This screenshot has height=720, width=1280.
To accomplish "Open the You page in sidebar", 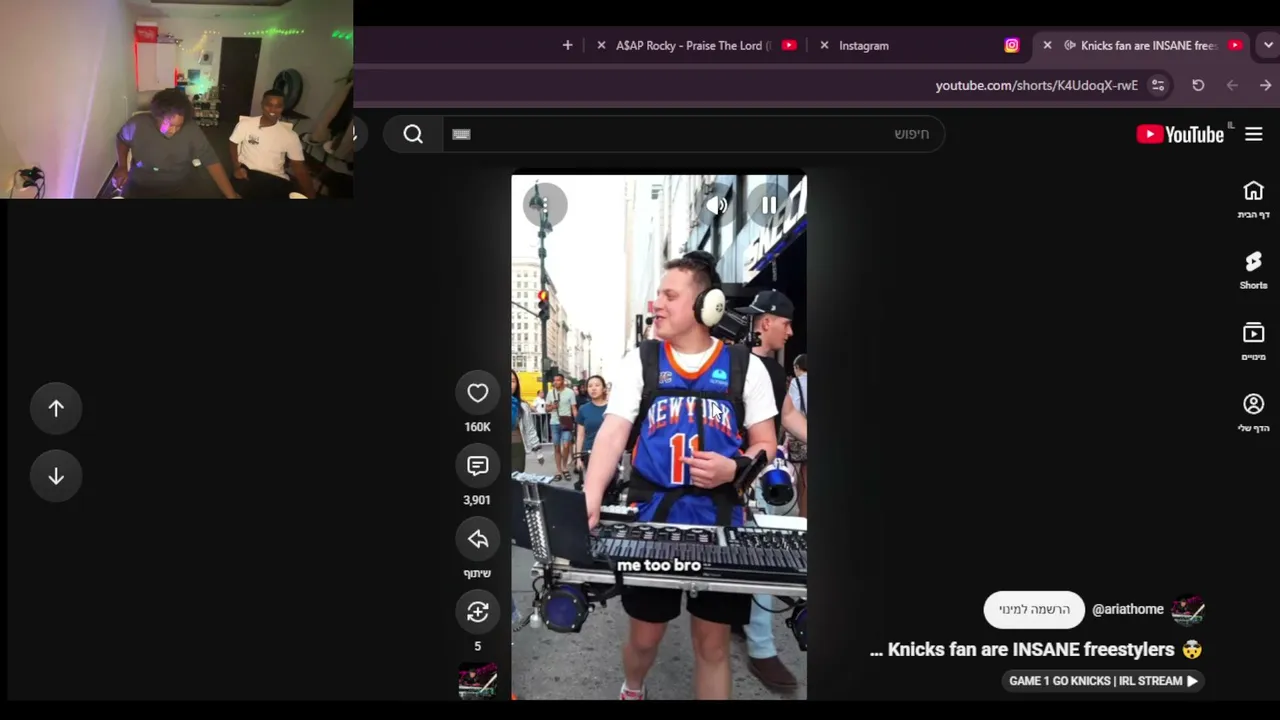I will [x=1254, y=412].
